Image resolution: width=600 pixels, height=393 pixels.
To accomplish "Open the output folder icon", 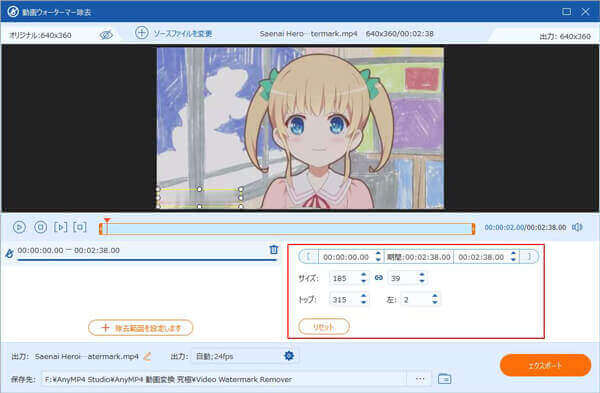I will [444, 379].
